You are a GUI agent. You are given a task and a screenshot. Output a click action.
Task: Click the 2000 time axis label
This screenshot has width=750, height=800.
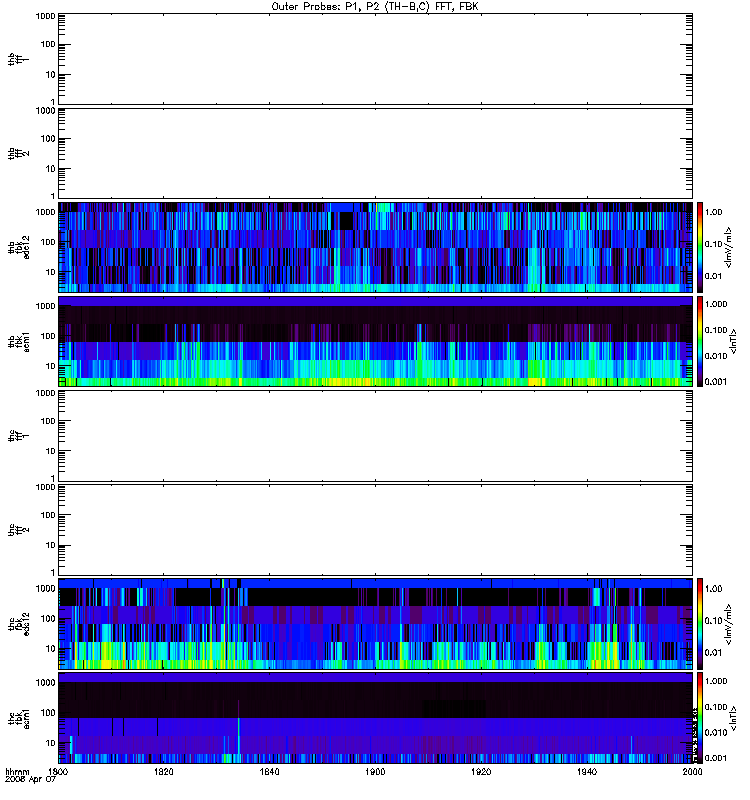coord(692,771)
